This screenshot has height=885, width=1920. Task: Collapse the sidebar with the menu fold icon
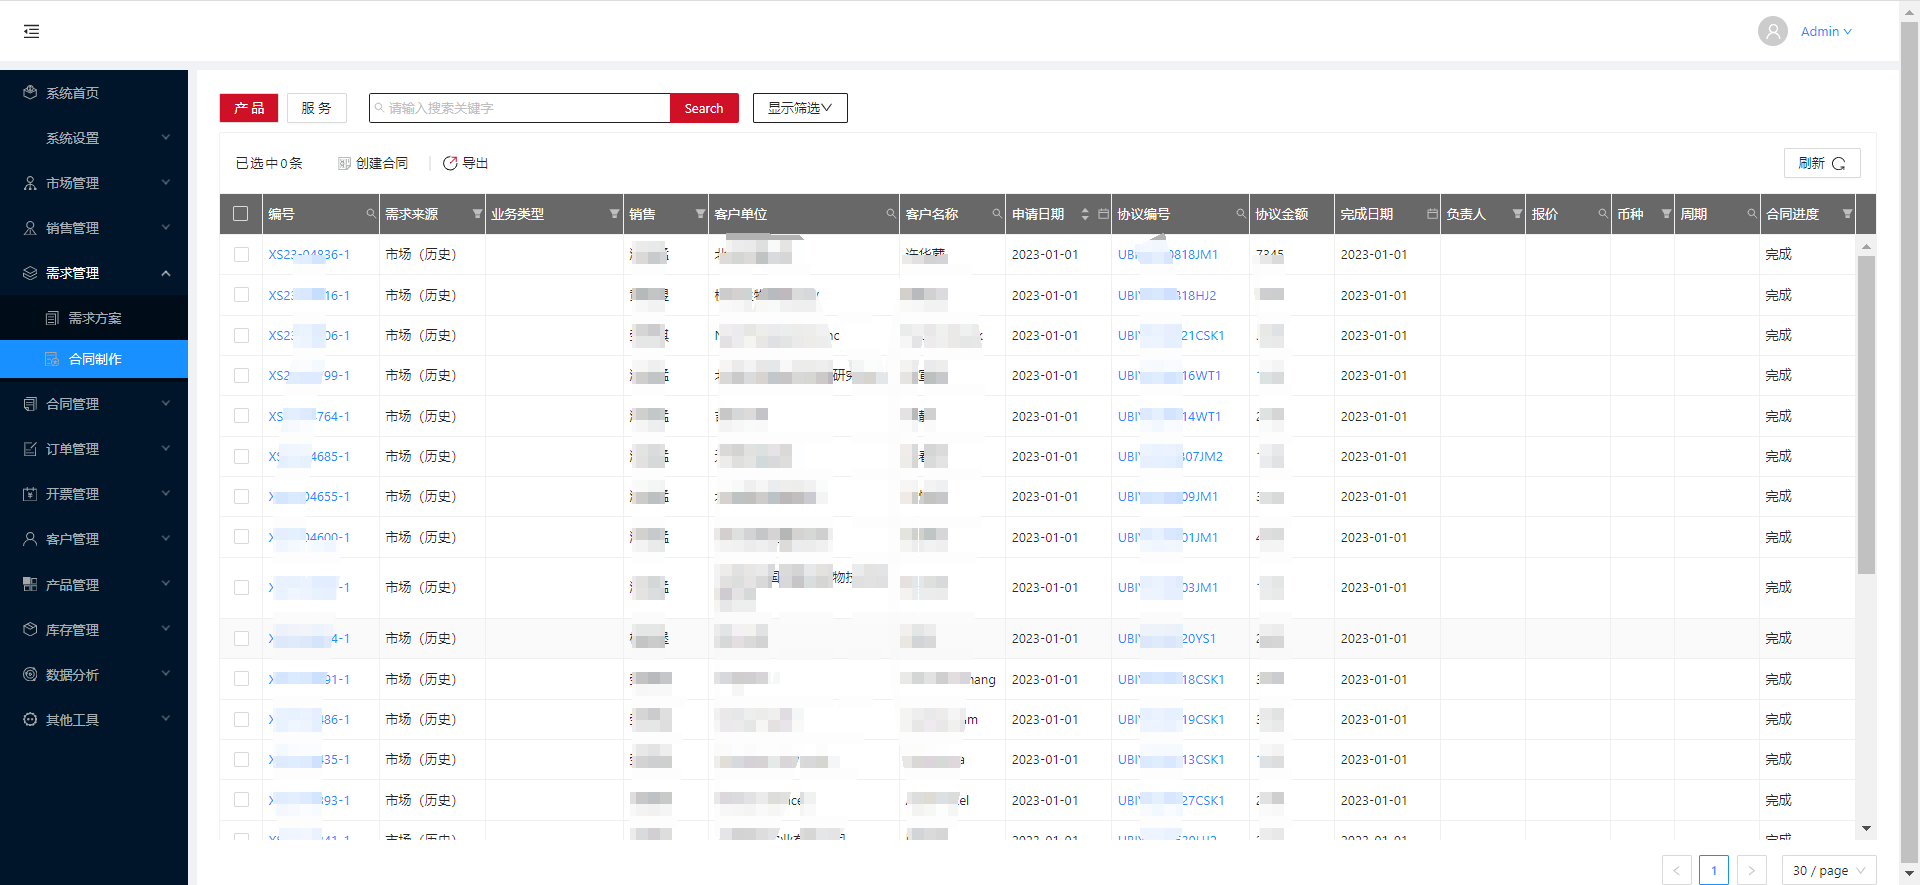[32, 32]
